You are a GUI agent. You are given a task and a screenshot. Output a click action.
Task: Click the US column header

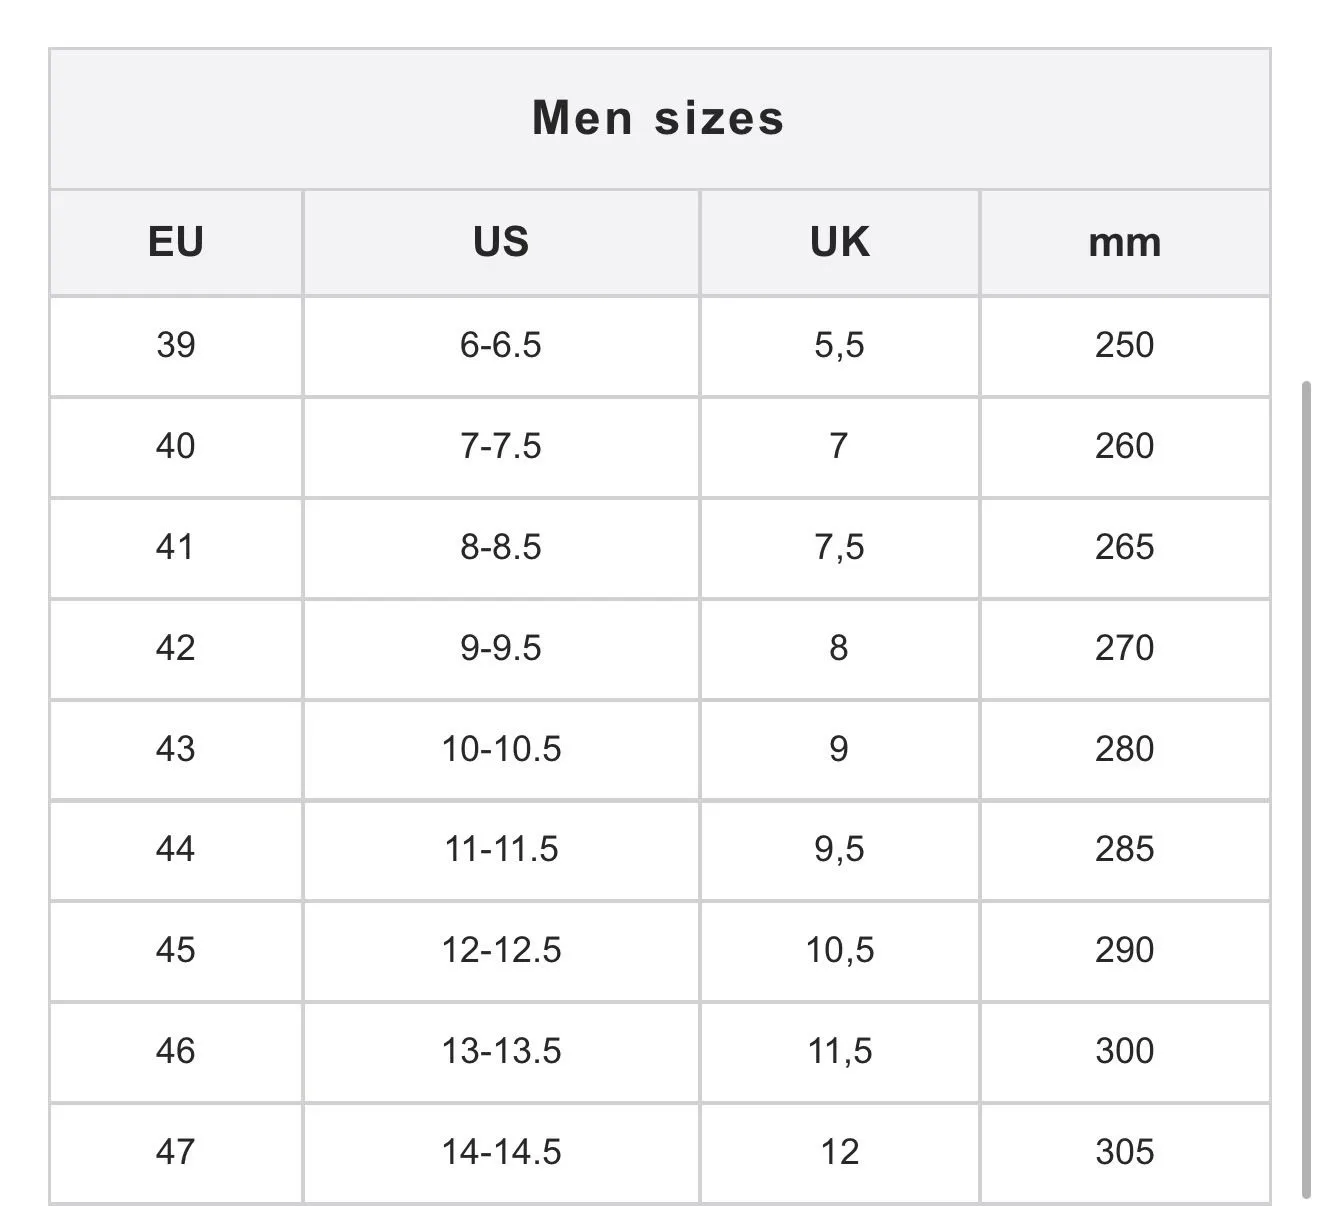click(x=501, y=242)
